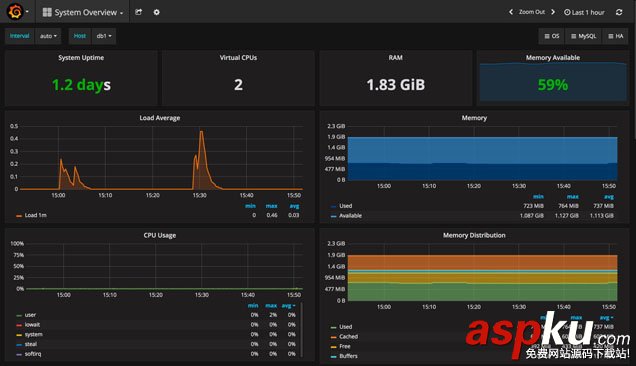The width and height of the screenshot is (636, 366).
Task: Toggle the Available series in Memory legend
Action: (x=350, y=215)
